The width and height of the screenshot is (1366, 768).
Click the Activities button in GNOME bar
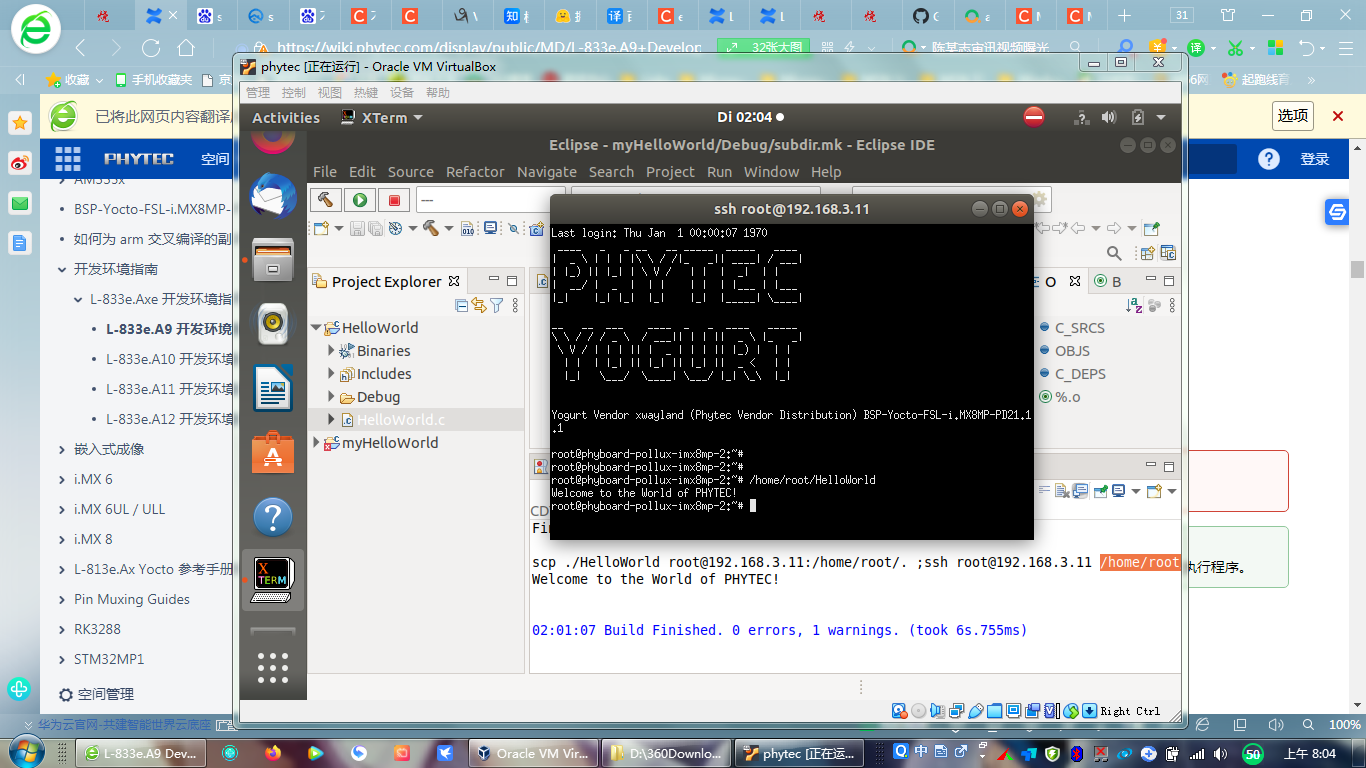[x=286, y=117]
